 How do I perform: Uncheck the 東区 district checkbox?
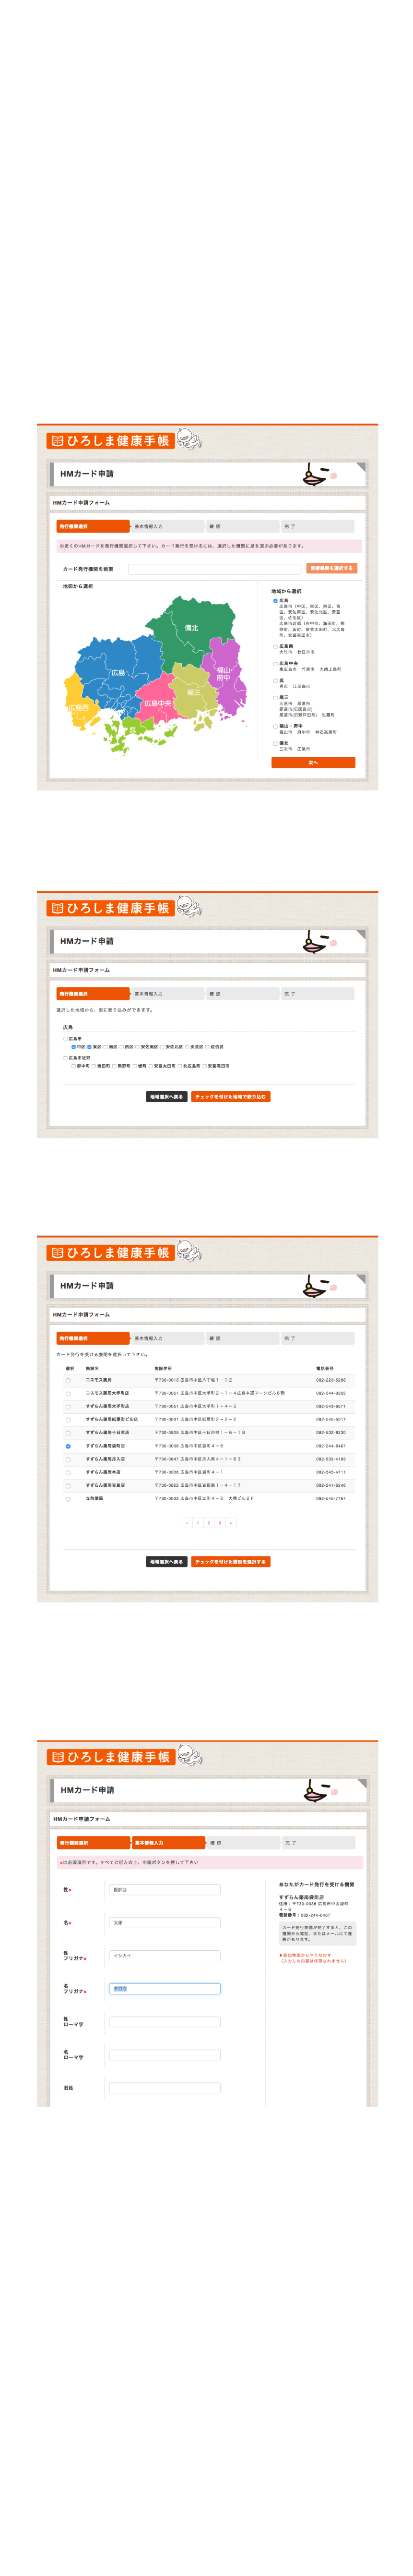89,1047
